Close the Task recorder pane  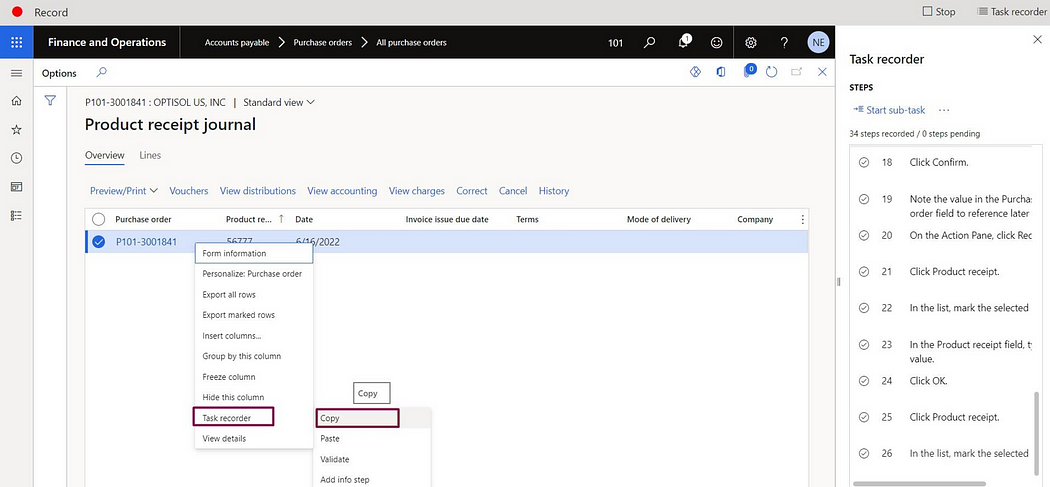point(1038,40)
